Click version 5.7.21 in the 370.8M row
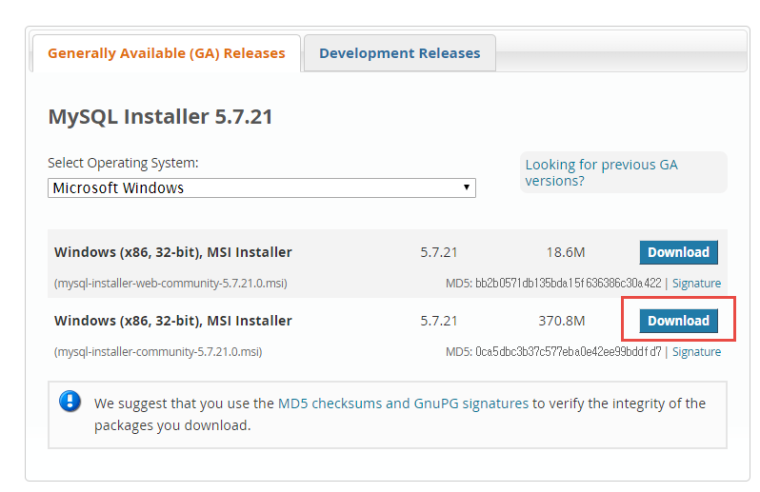This screenshot has height=492, width=760. coord(439,321)
